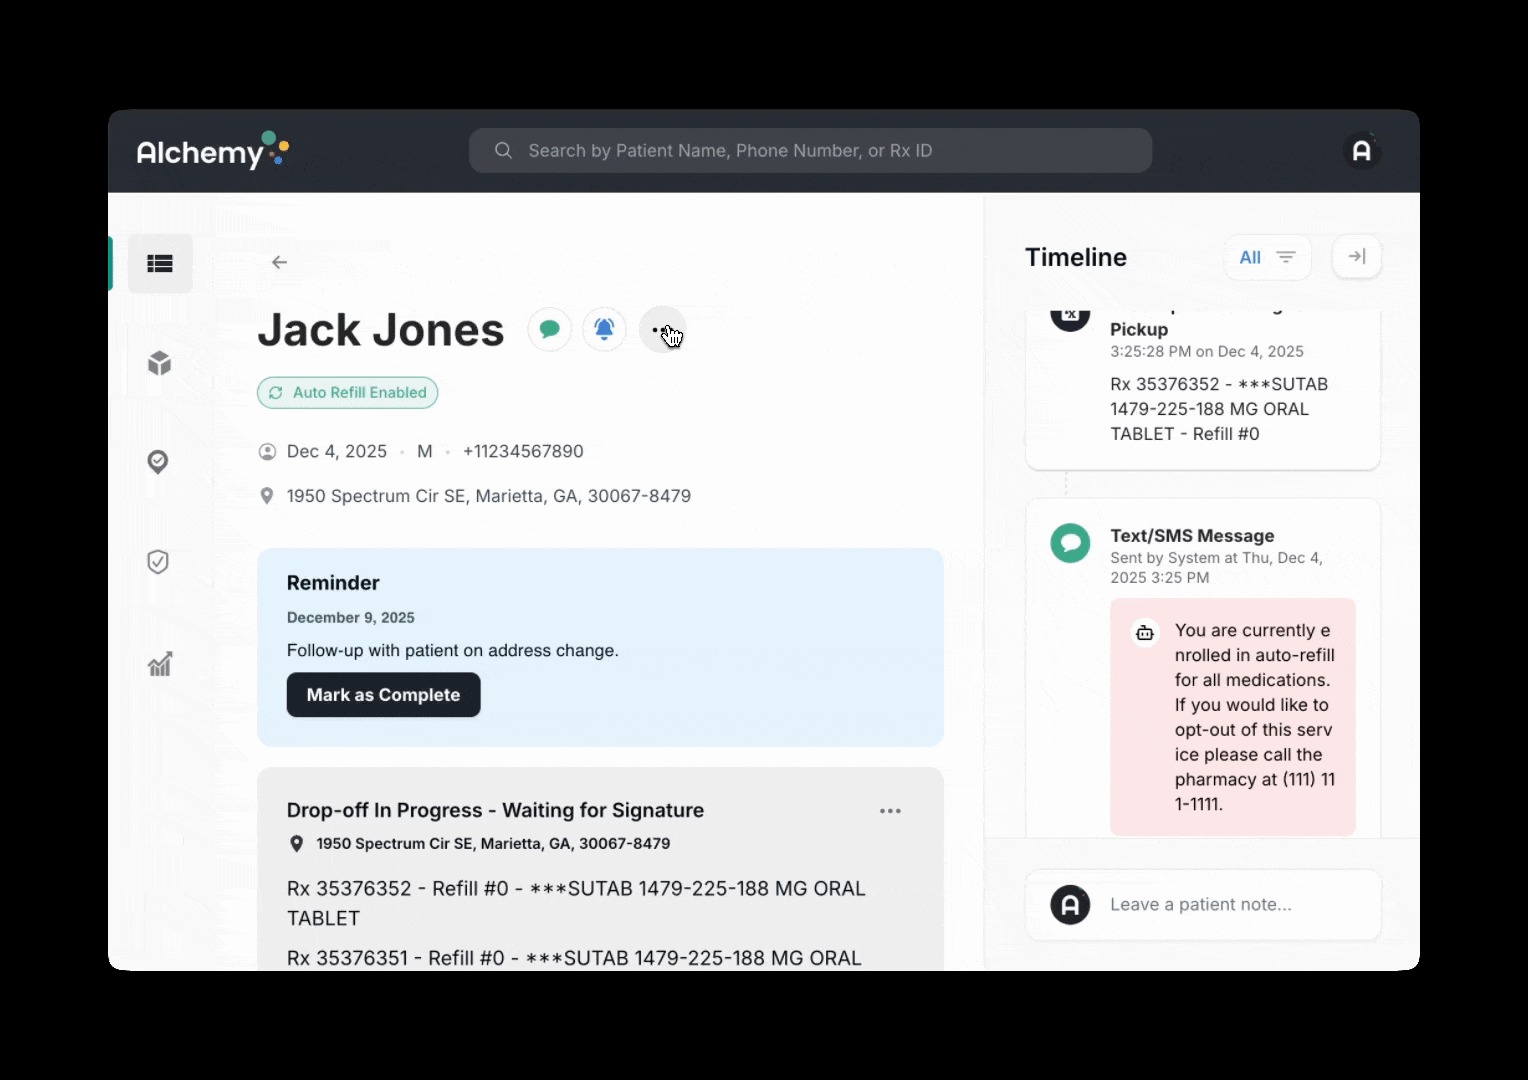Open the analytics chart sidebar icon
The image size is (1528, 1080).
click(160, 664)
